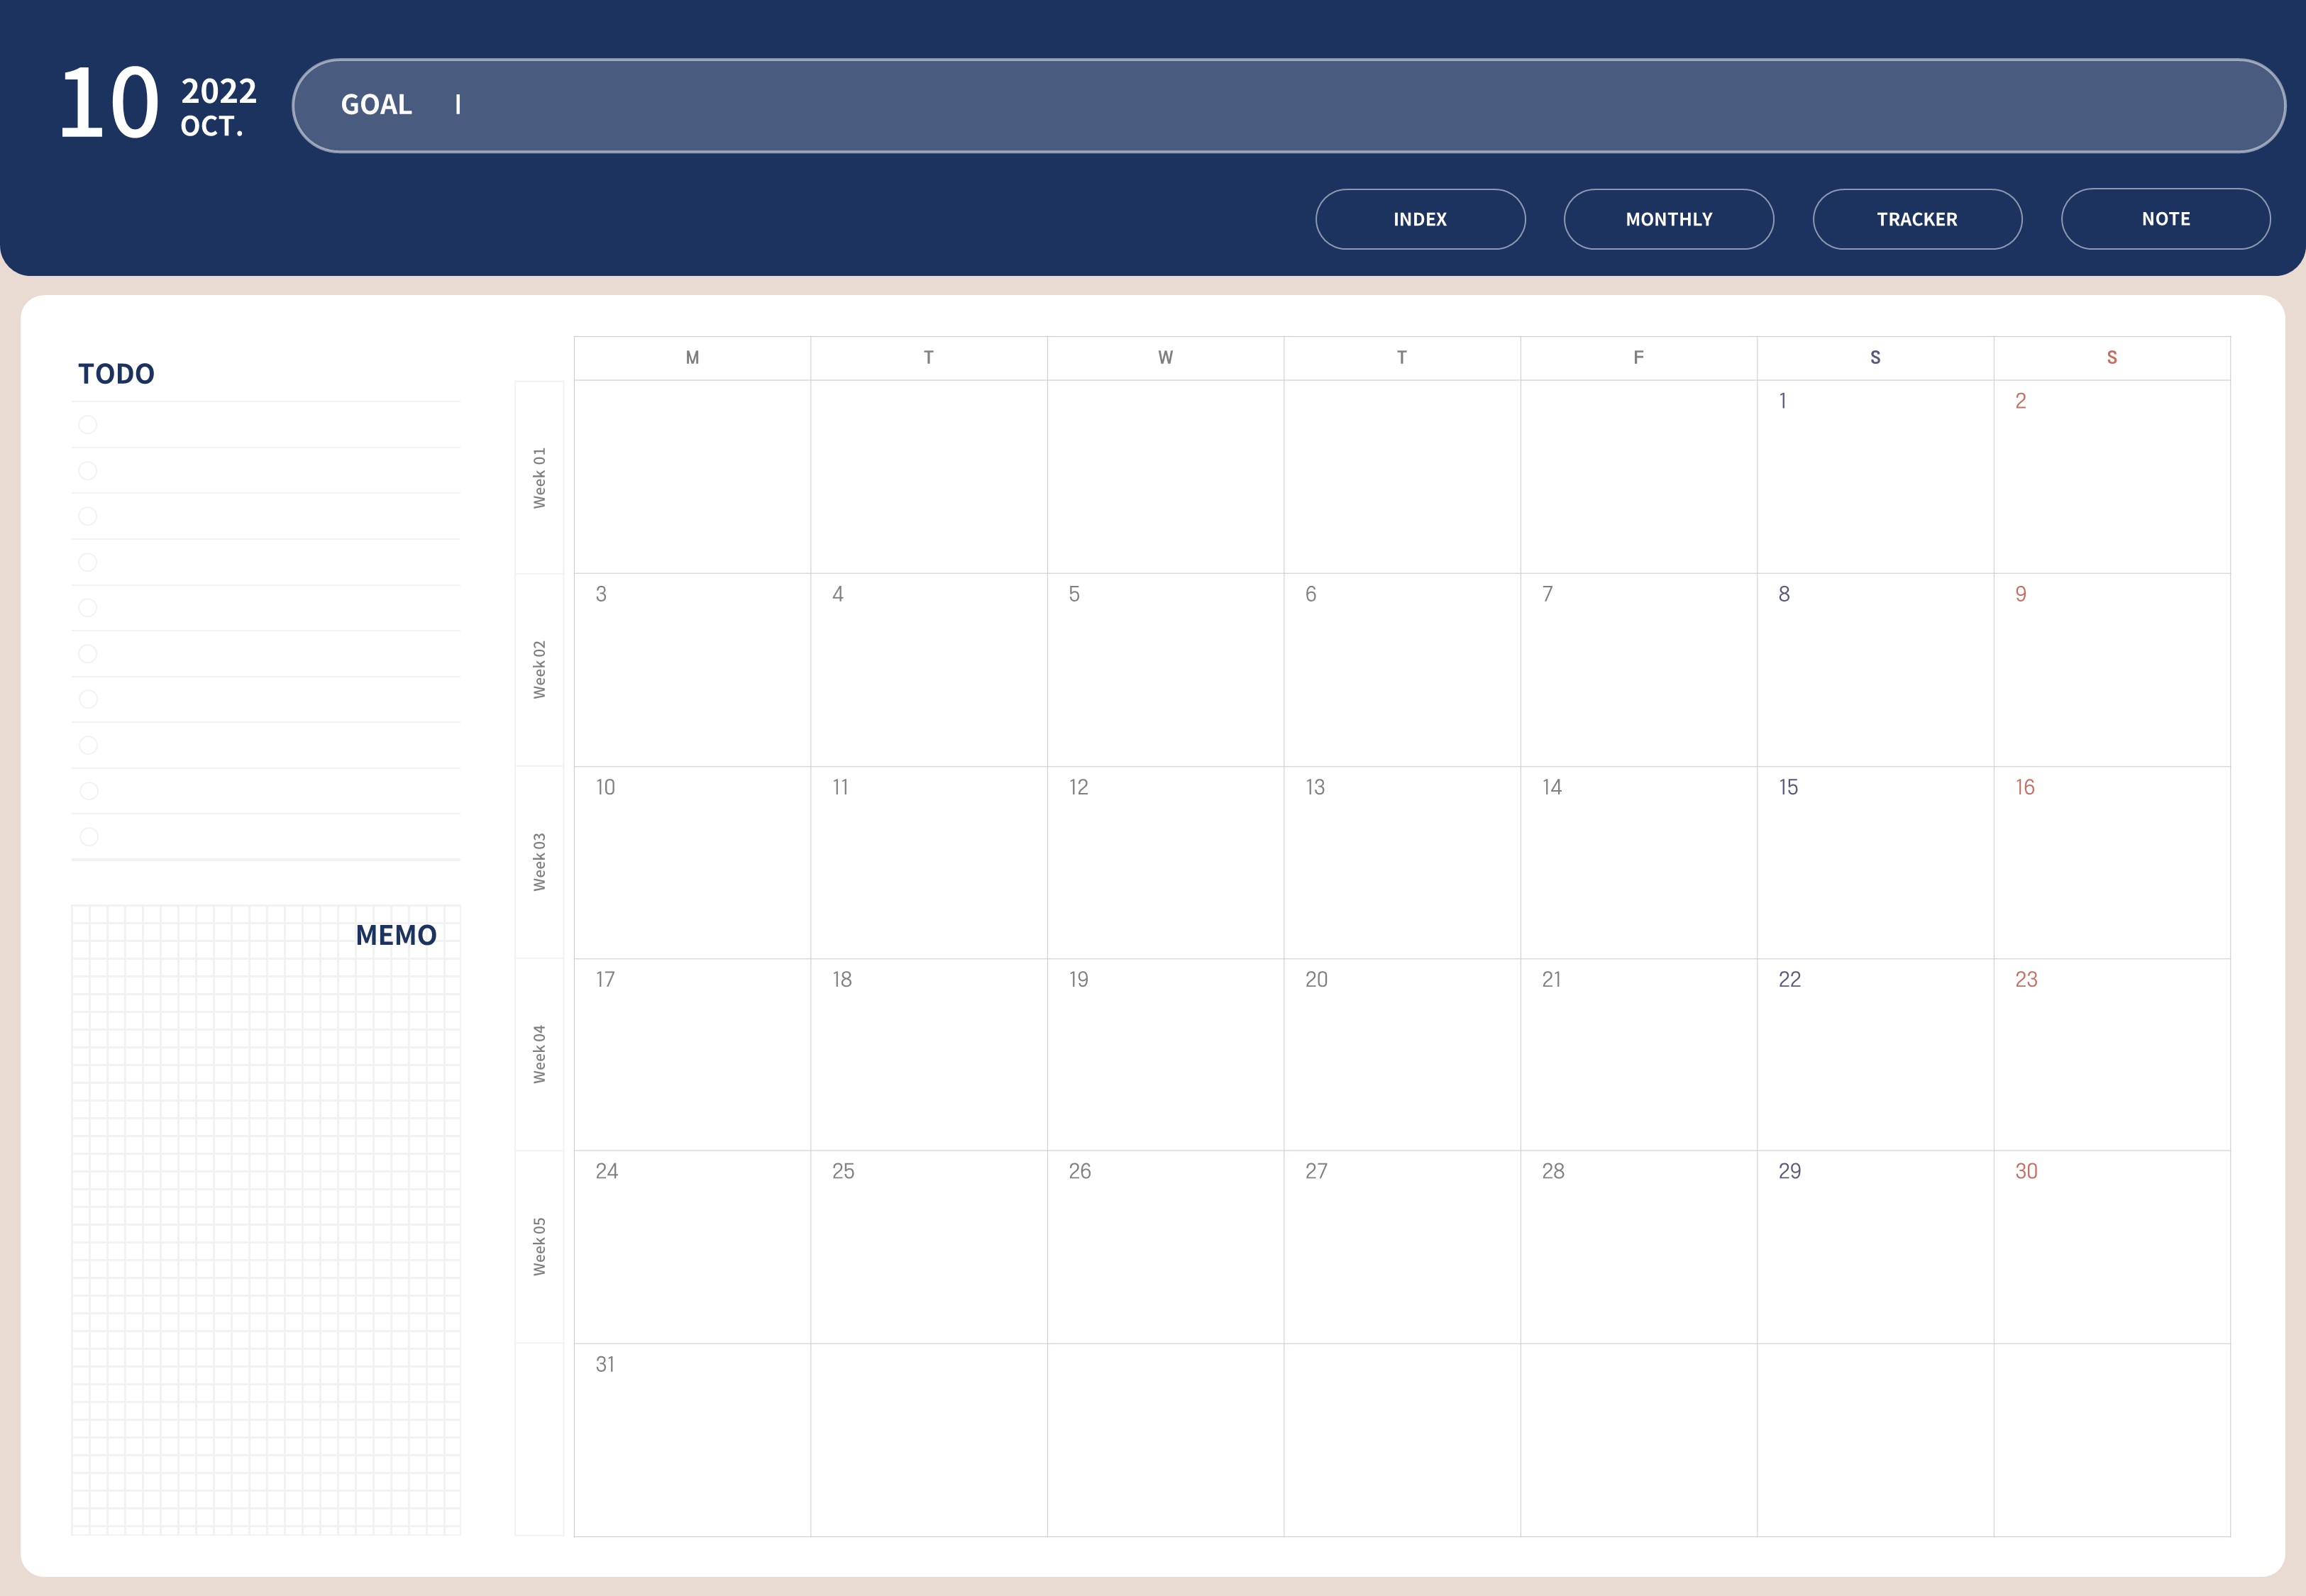Check the second TODO circle
The width and height of the screenshot is (2306, 1596).
(x=88, y=471)
